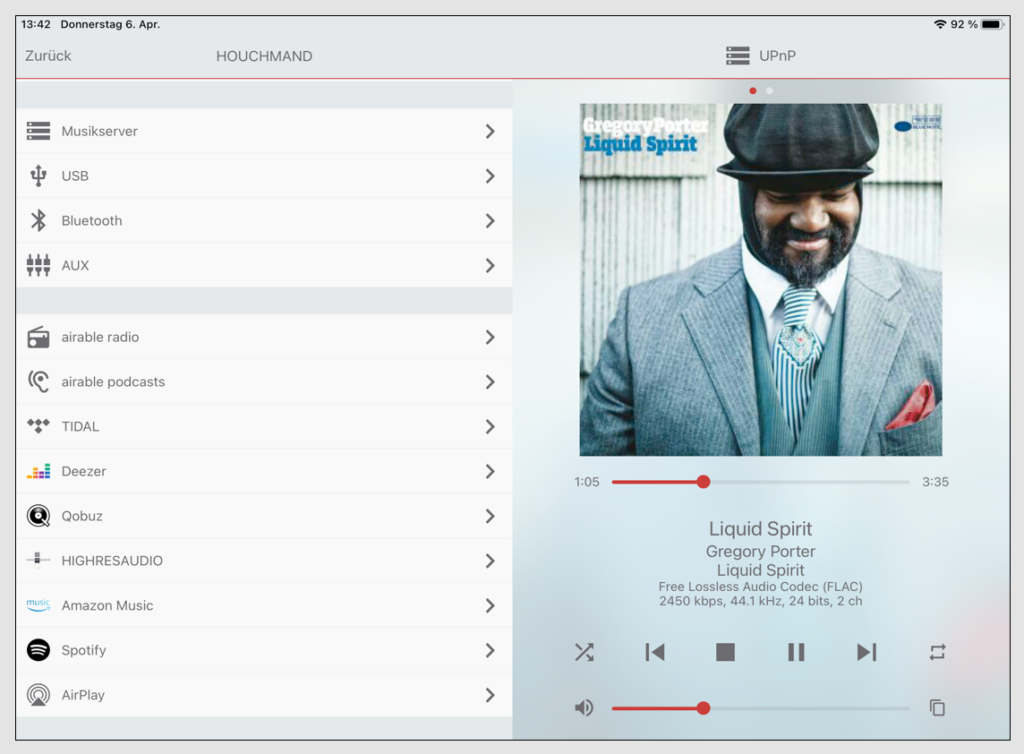Screen dimensions: 1024x754
Task: Click the volume slider
Action: pyautogui.click(x=760, y=708)
